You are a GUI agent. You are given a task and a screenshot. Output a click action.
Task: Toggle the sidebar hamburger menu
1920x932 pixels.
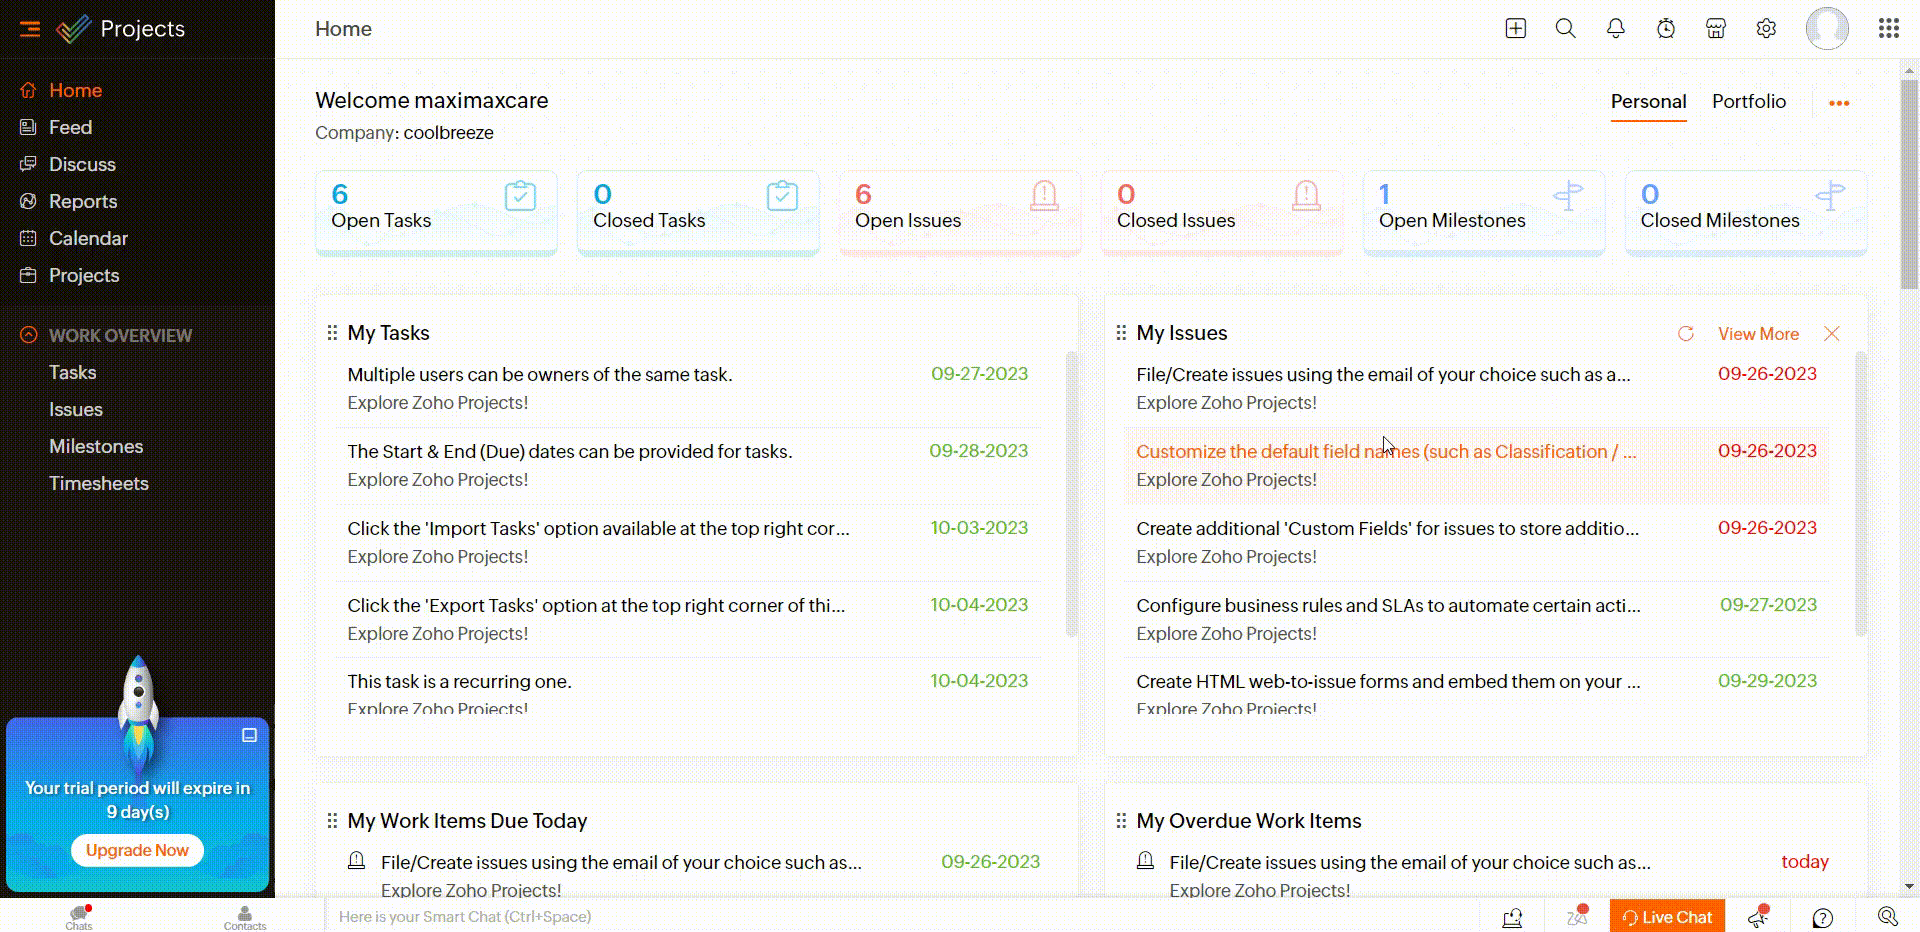point(30,28)
